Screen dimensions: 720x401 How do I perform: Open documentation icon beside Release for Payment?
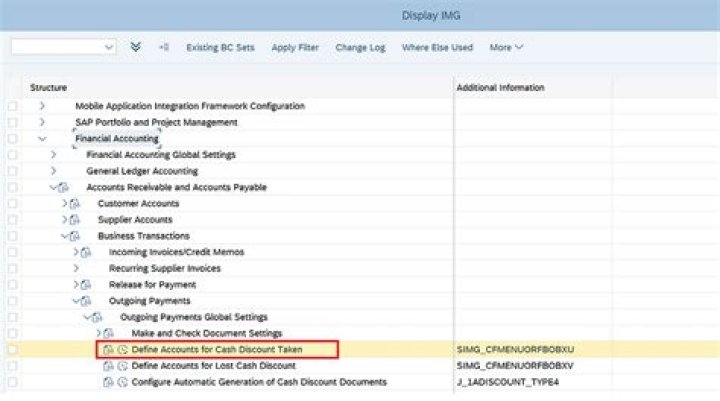(86, 285)
